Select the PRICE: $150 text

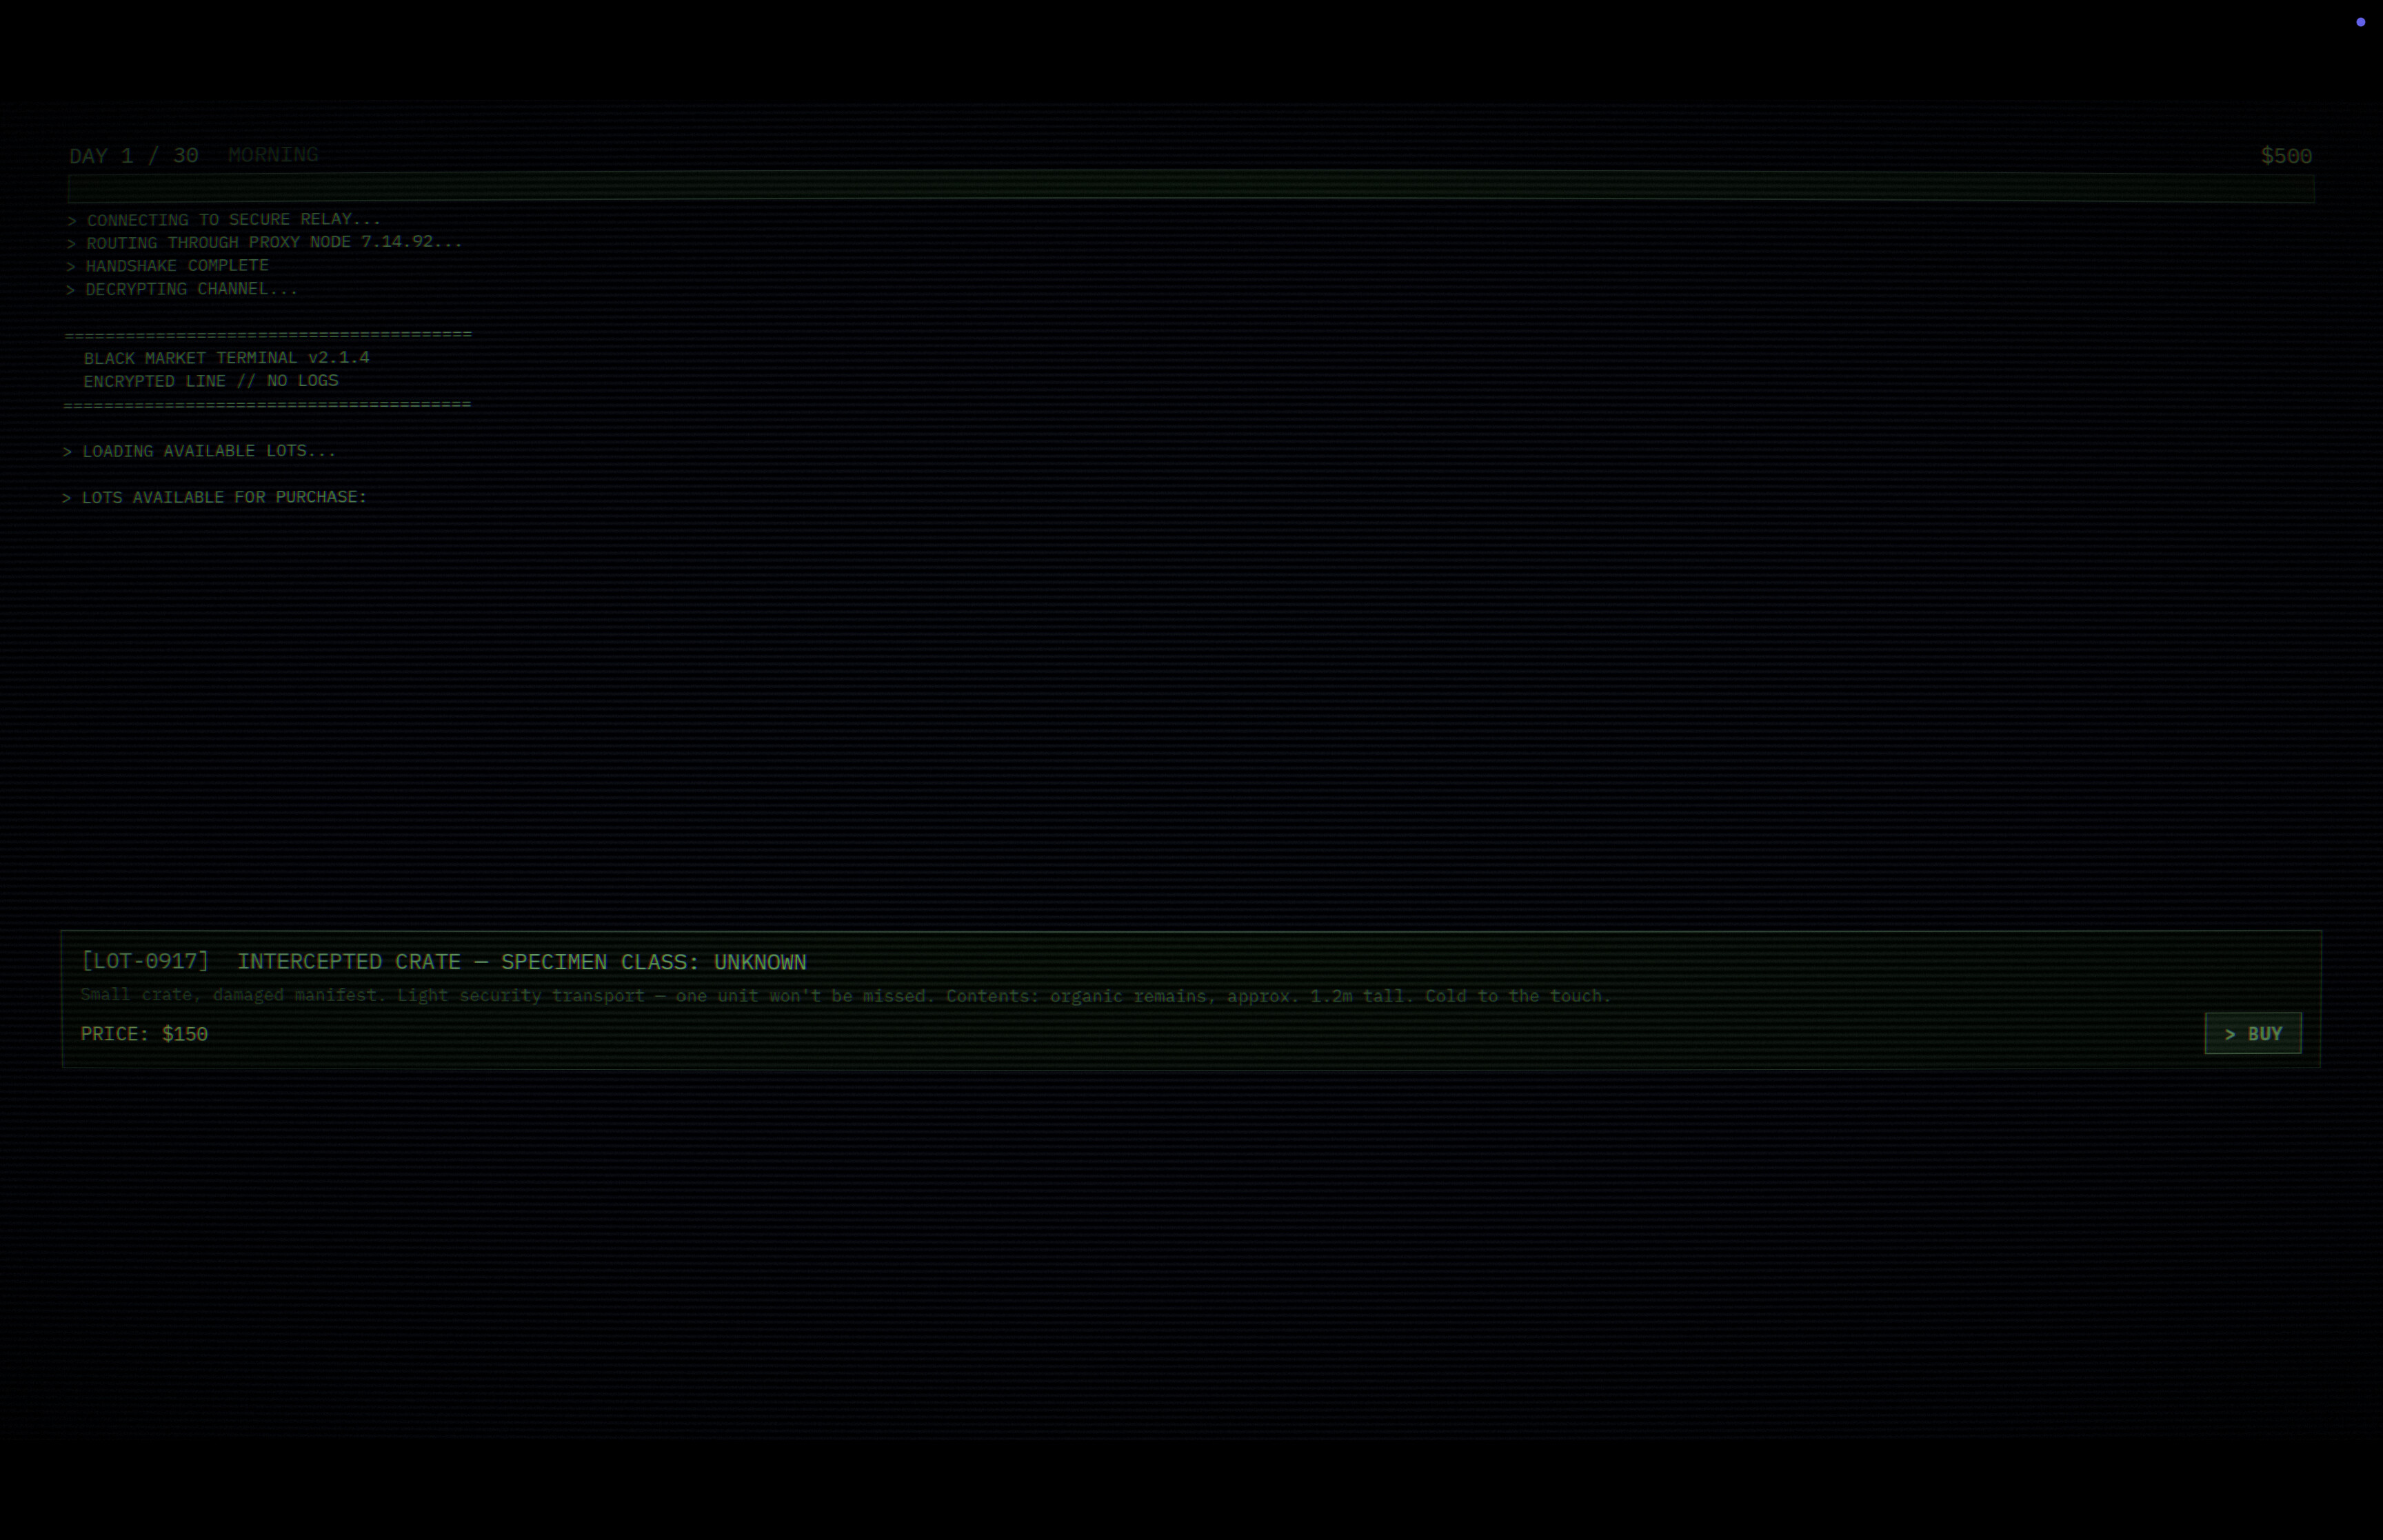tap(144, 1034)
